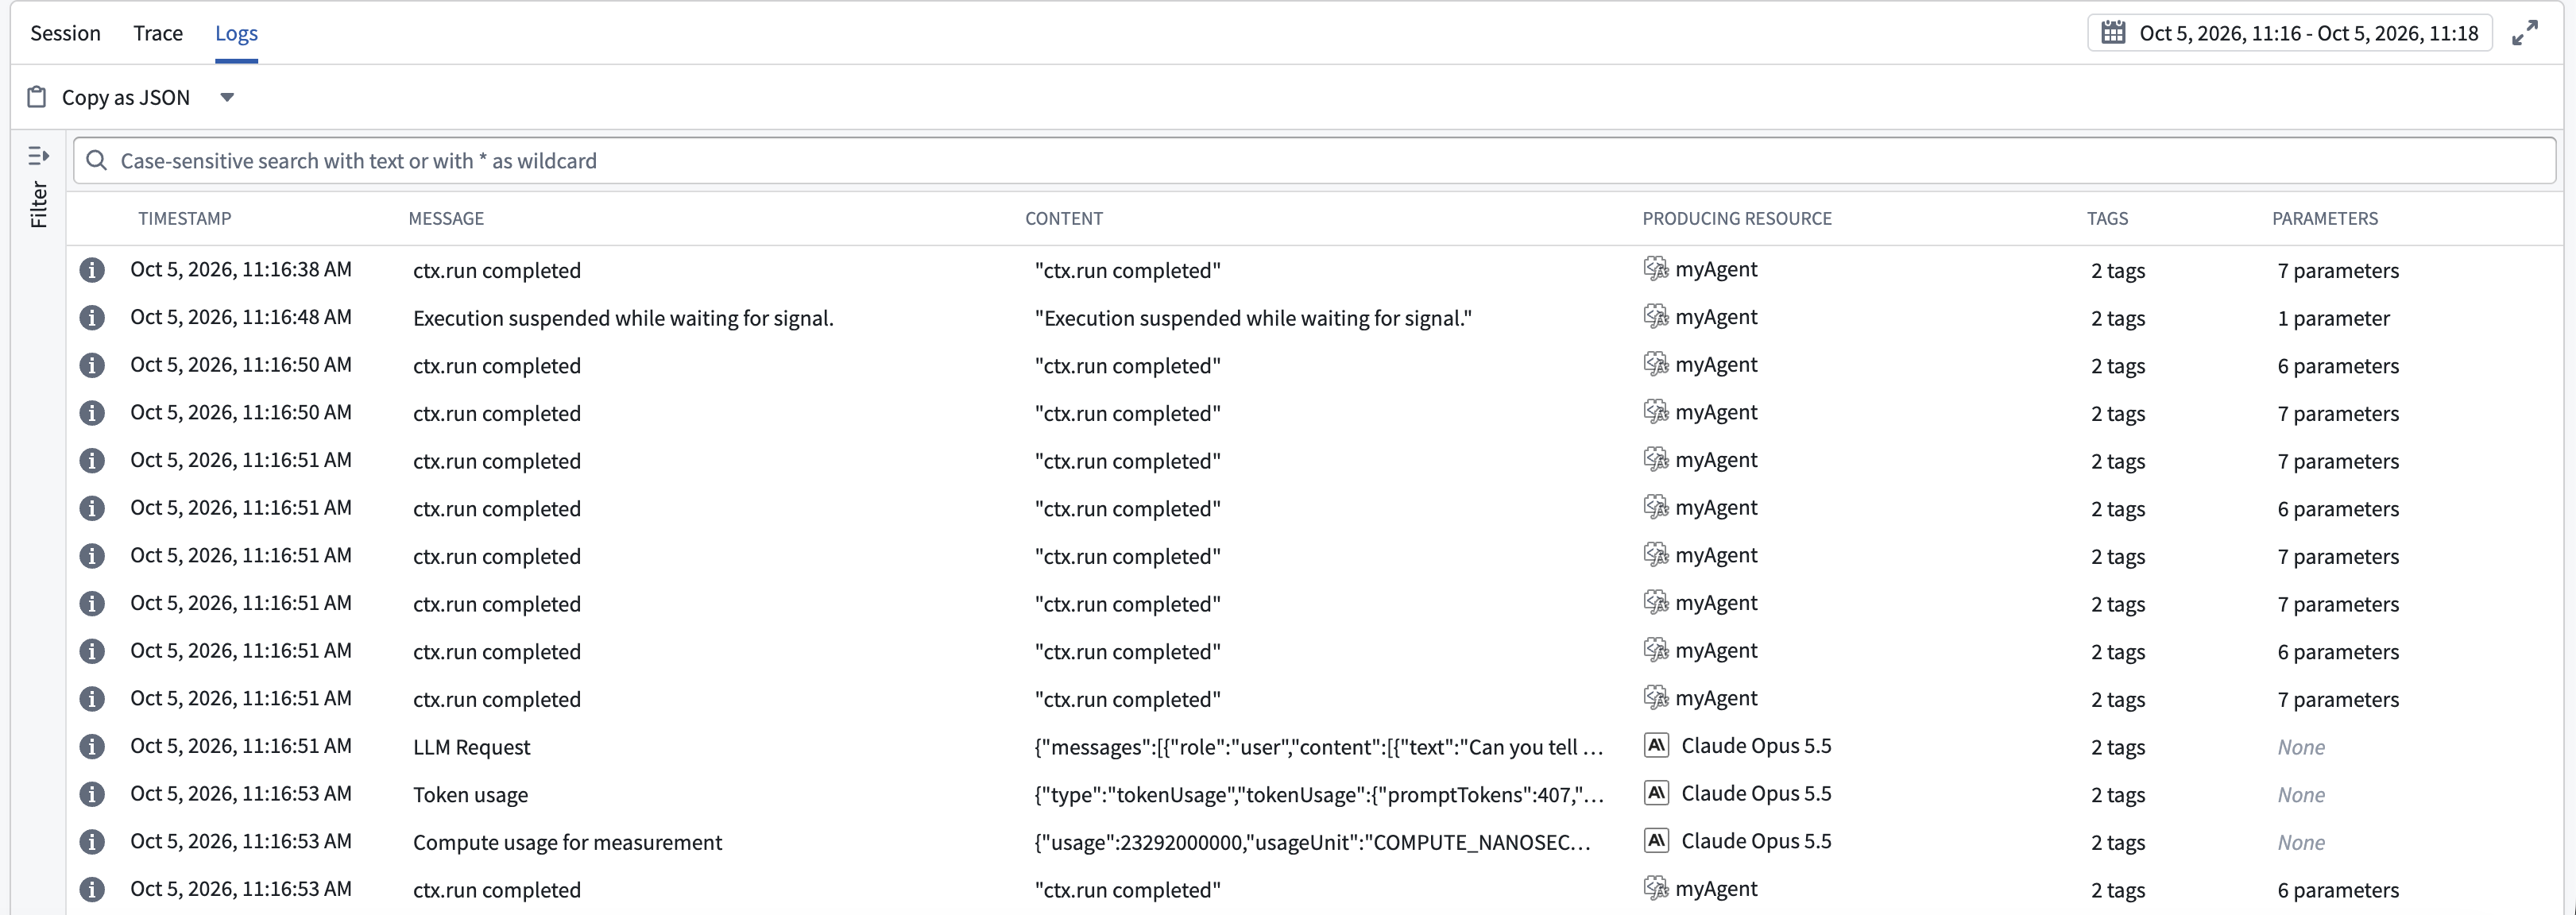Click the content starting with {"messages":
This screenshot has height=915, width=2576.
pos(1318,747)
